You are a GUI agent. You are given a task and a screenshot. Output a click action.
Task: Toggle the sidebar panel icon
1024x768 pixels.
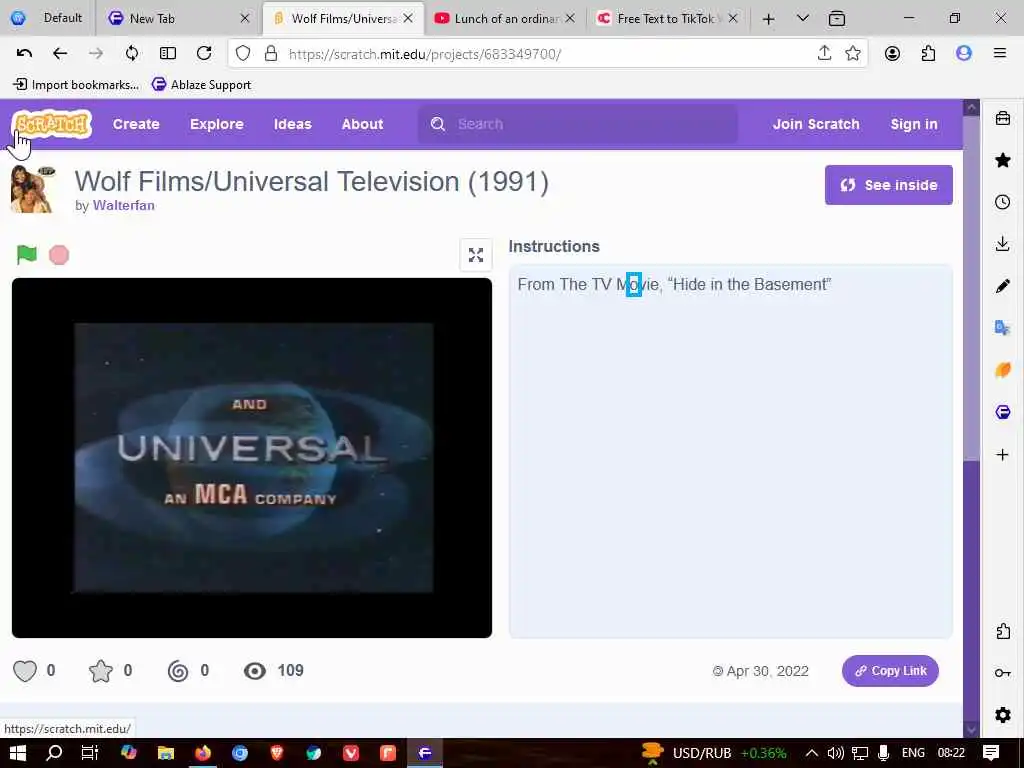pos(168,54)
